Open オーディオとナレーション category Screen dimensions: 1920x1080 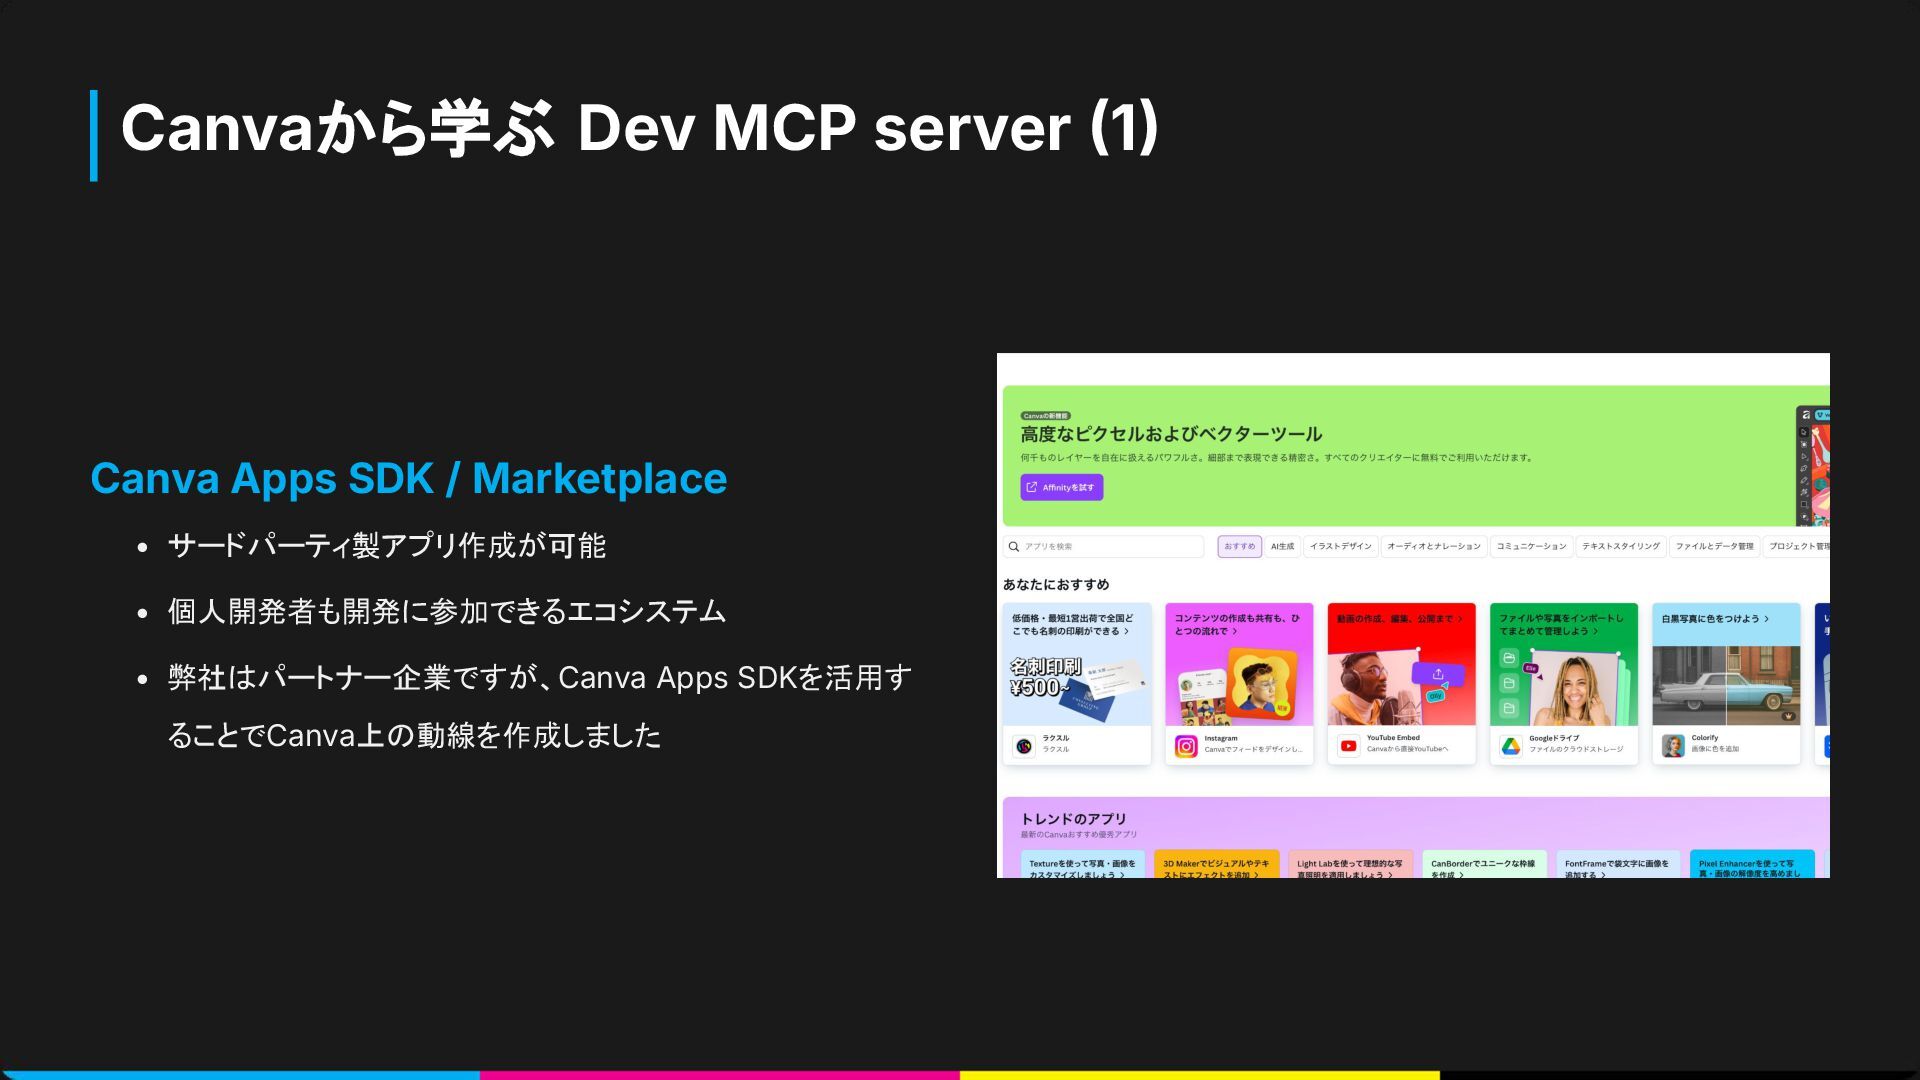(1433, 547)
